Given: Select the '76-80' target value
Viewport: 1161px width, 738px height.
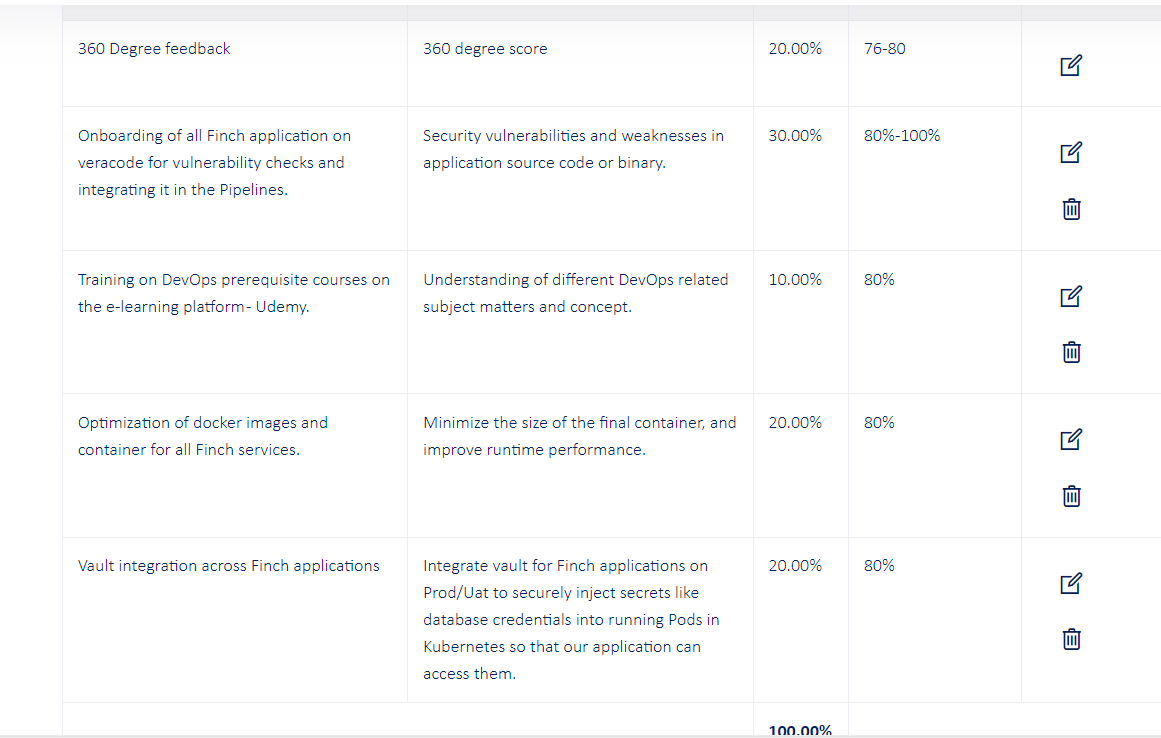Looking at the screenshot, I should pyautogui.click(x=884, y=49).
